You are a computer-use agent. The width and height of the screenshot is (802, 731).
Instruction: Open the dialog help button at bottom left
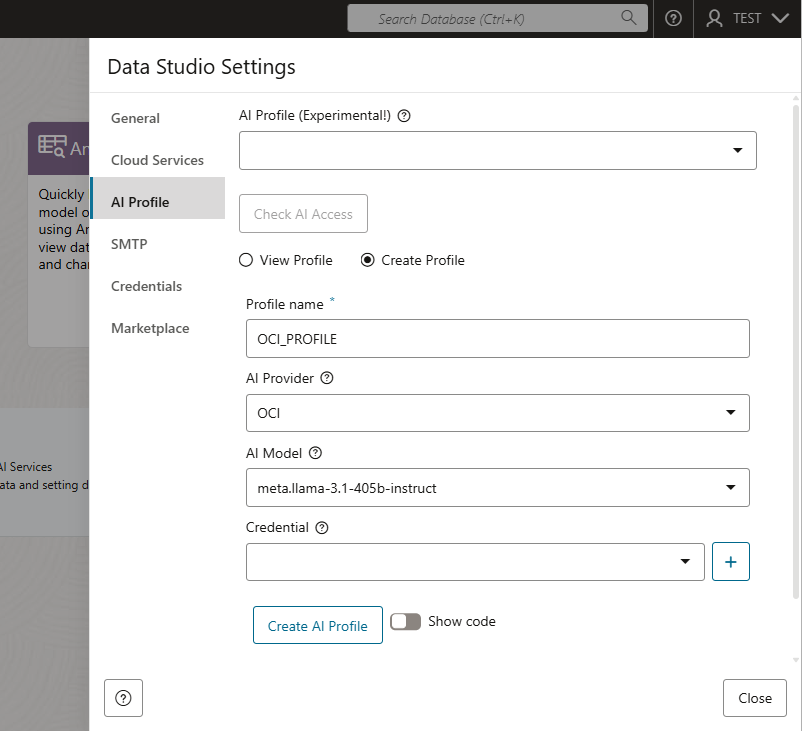(x=123, y=698)
